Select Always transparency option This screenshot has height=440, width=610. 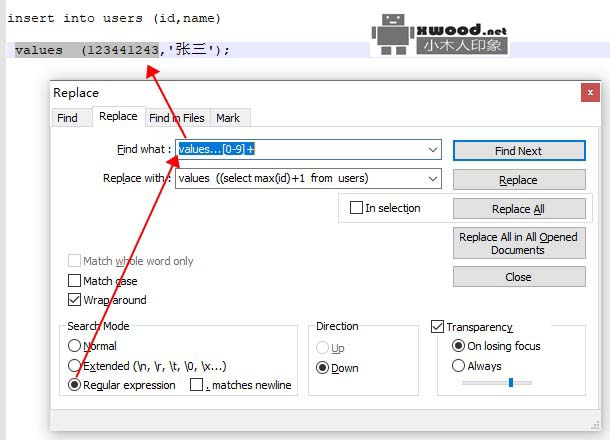point(458,366)
